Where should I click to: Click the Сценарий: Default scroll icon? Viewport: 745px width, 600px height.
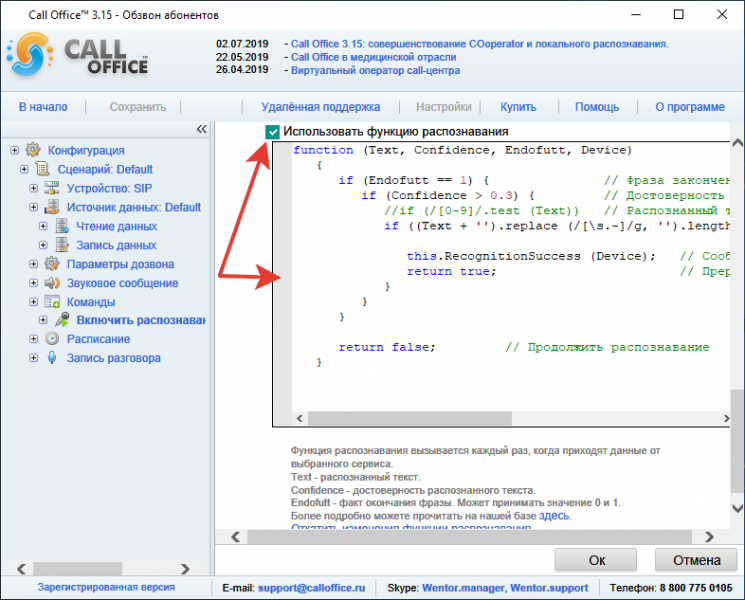tap(43, 169)
